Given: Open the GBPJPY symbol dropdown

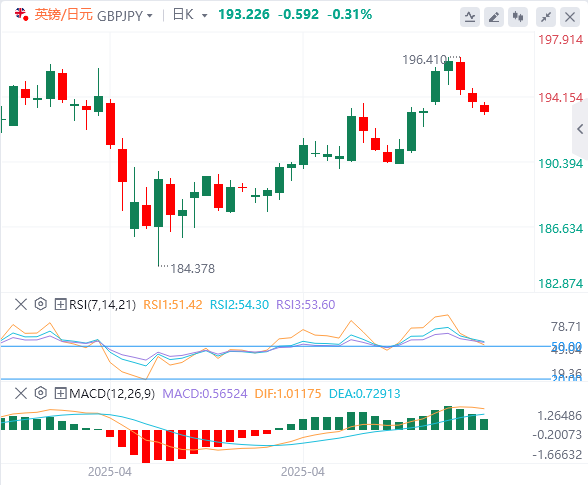Looking at the screenshot, I should pyautogui.click(x=124, y=16).
